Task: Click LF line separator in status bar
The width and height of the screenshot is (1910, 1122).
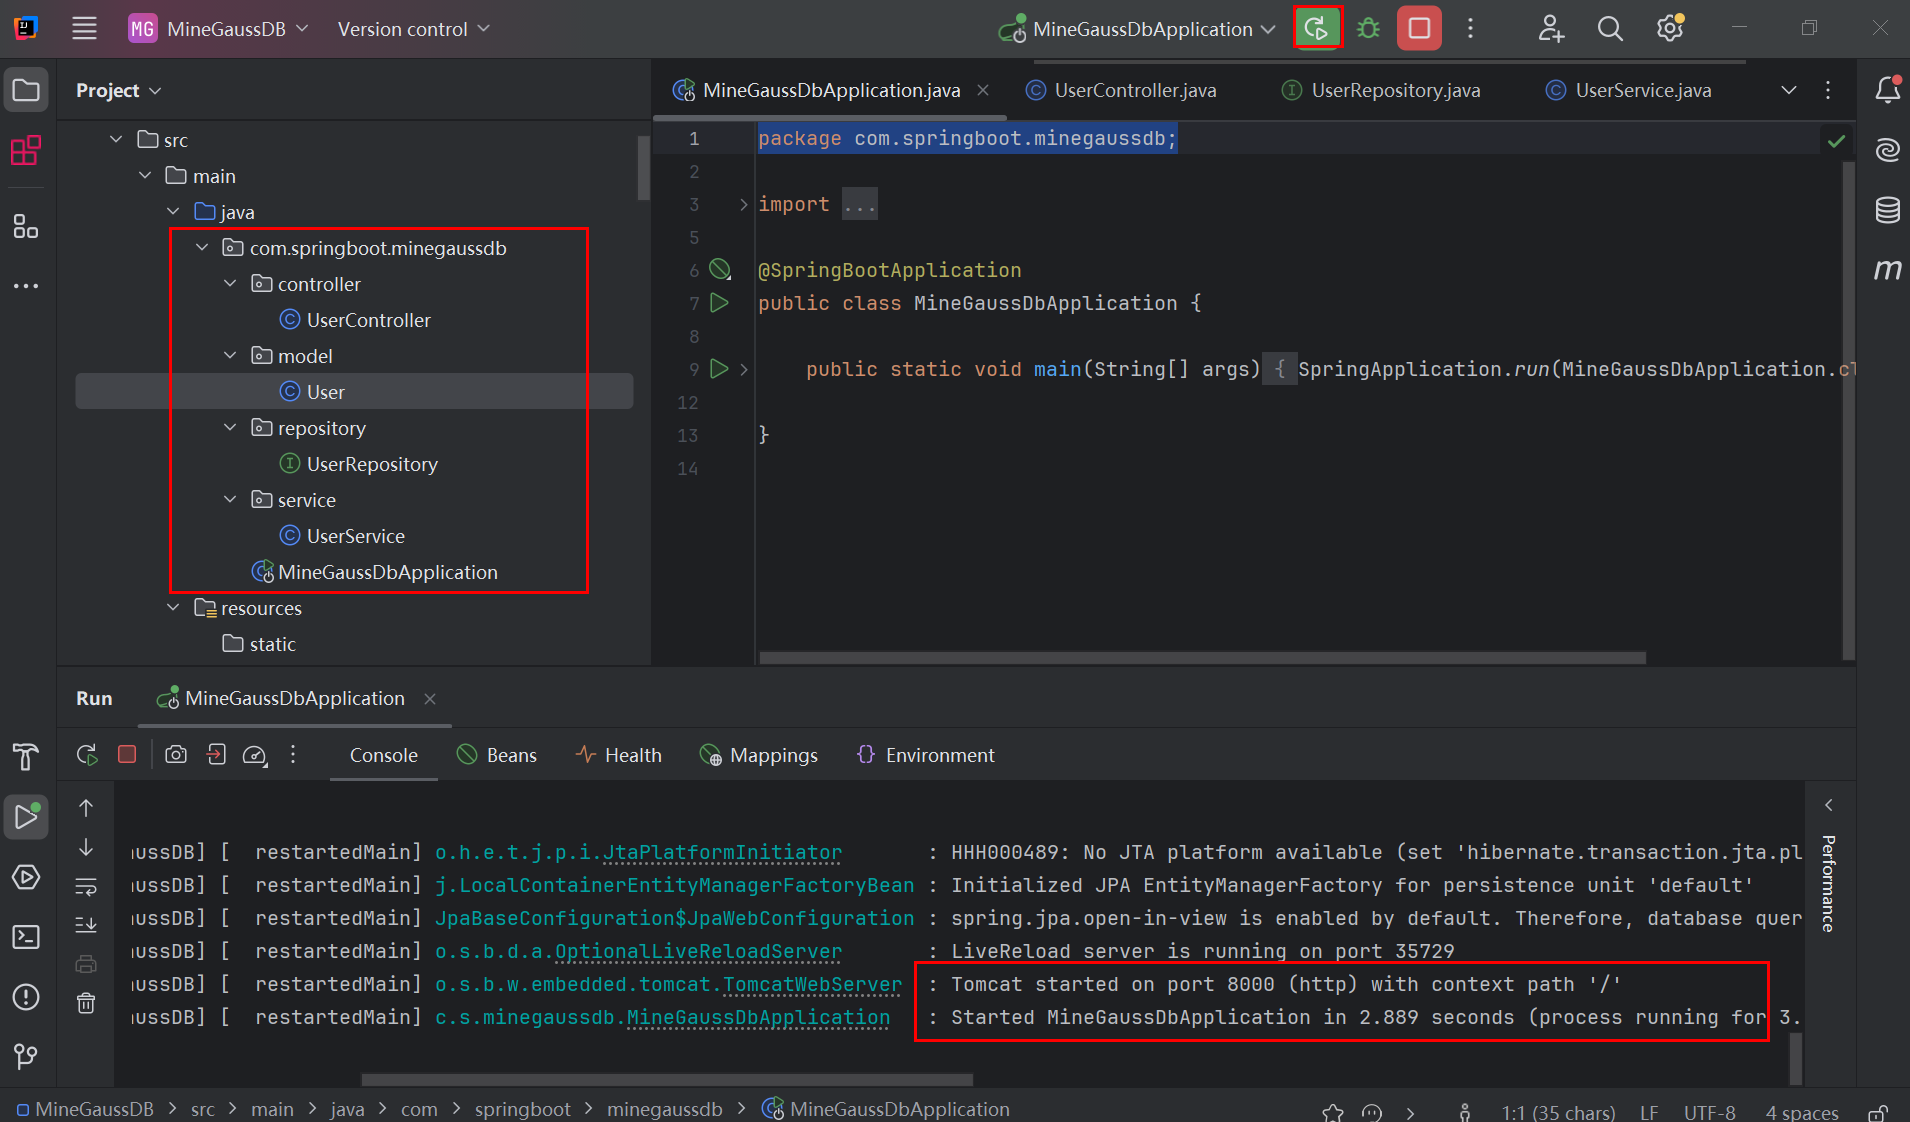Action: pos(1649,1112)
